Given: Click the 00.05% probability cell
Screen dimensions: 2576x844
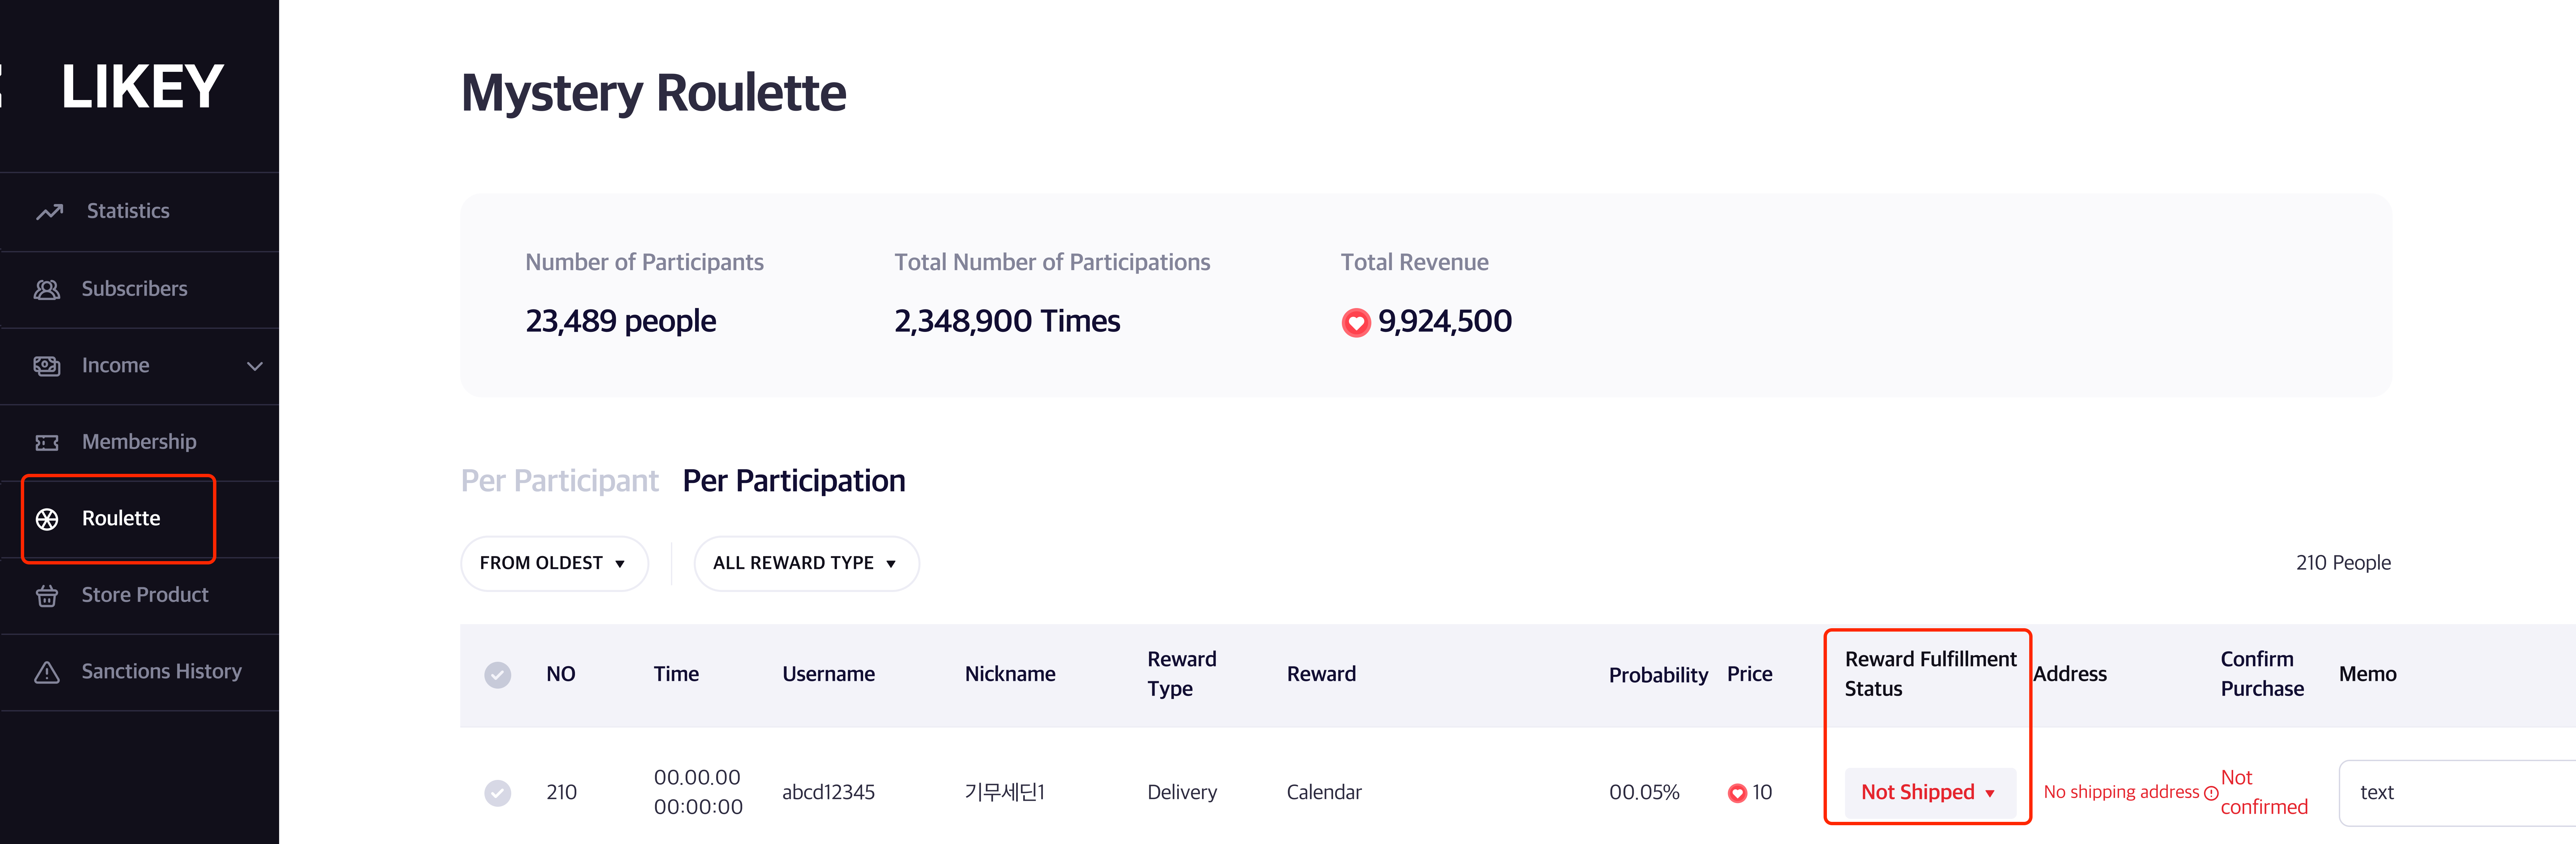Looking at the screenshot, I should click(1644, 793).
